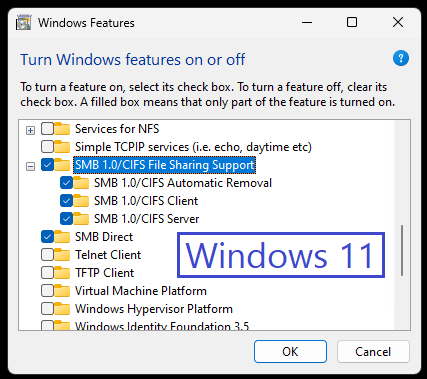The image size is (427, 379).
Task: Collapse the SMB 1.0/CIFS File Sharing Support node
Action: tap(30, 166)
